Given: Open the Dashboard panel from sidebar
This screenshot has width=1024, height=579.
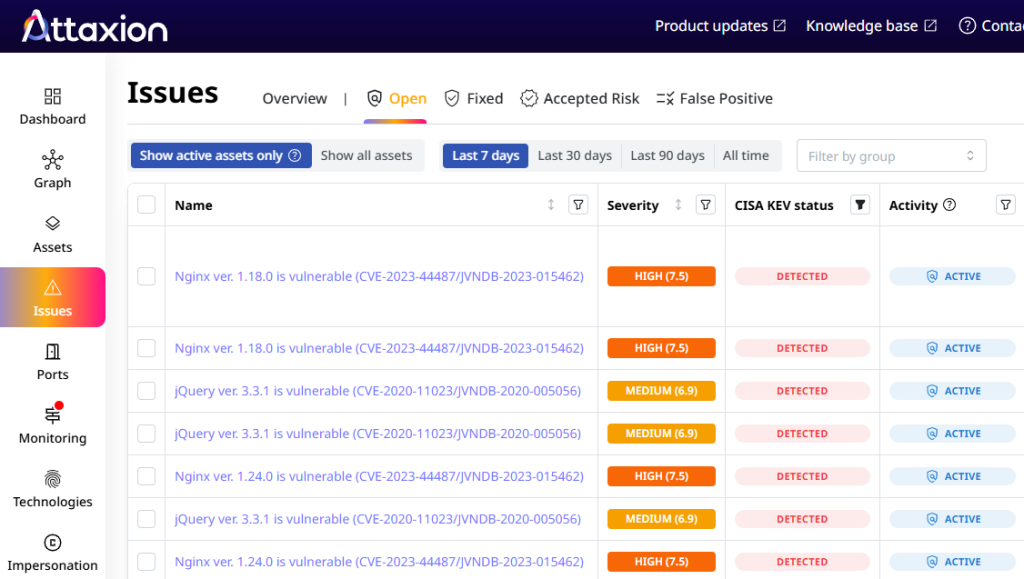Looking at the screenshot, I should click(52, 107).
